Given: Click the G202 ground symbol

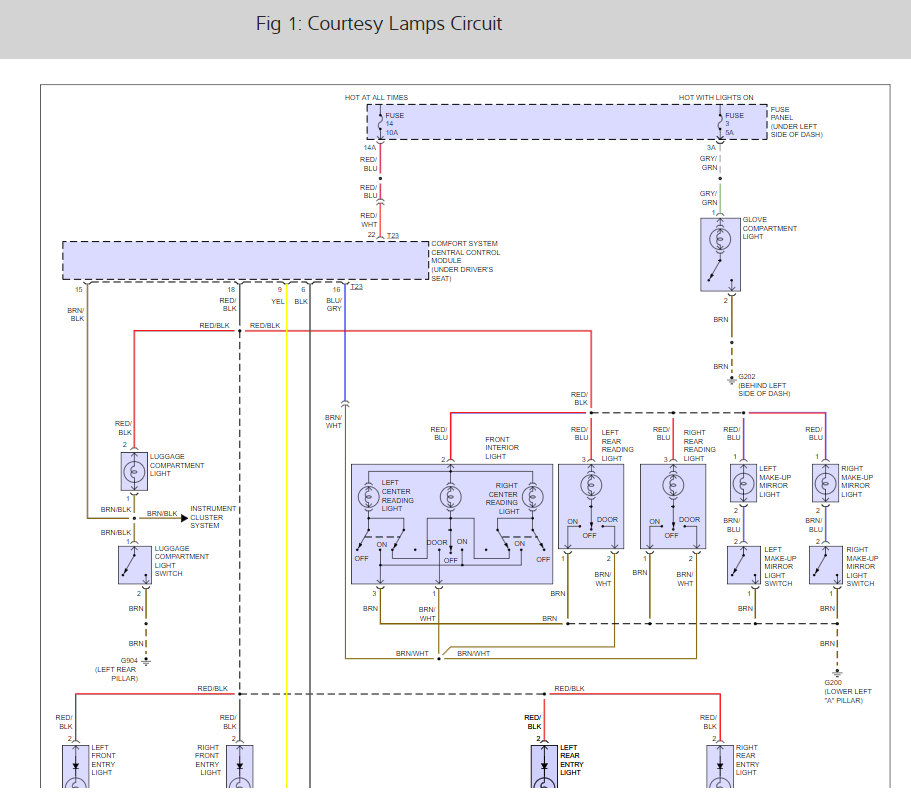Looking at the screenshot, I should tap(731, 381).
